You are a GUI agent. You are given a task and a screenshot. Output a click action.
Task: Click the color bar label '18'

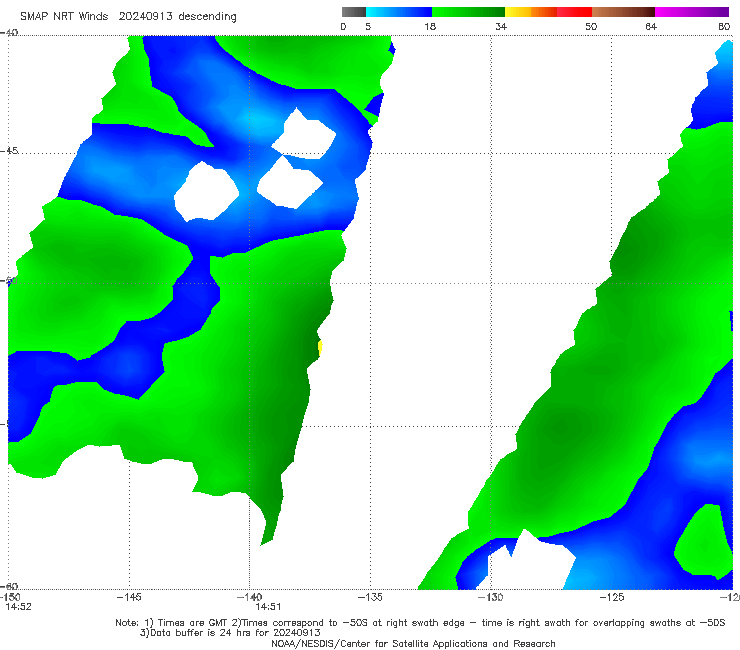click(430, 26)
